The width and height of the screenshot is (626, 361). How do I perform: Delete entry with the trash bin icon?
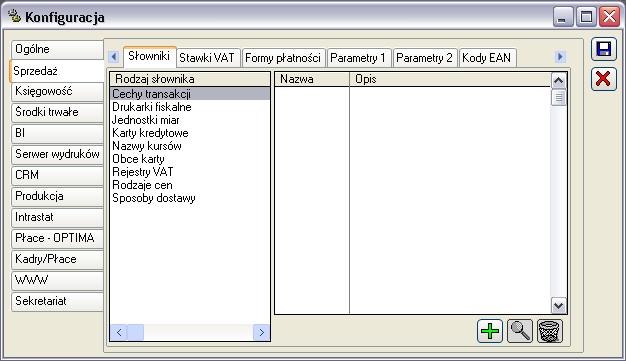550,331
